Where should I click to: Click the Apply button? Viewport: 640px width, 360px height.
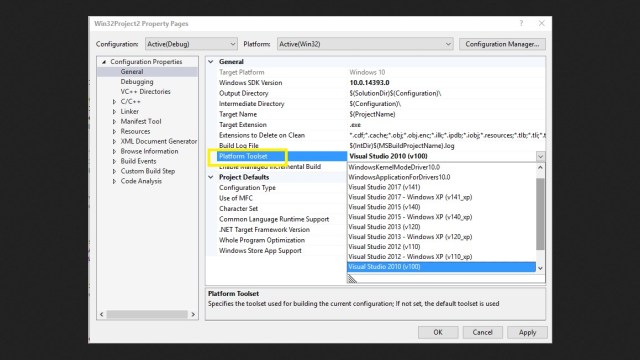coord(527,332)
